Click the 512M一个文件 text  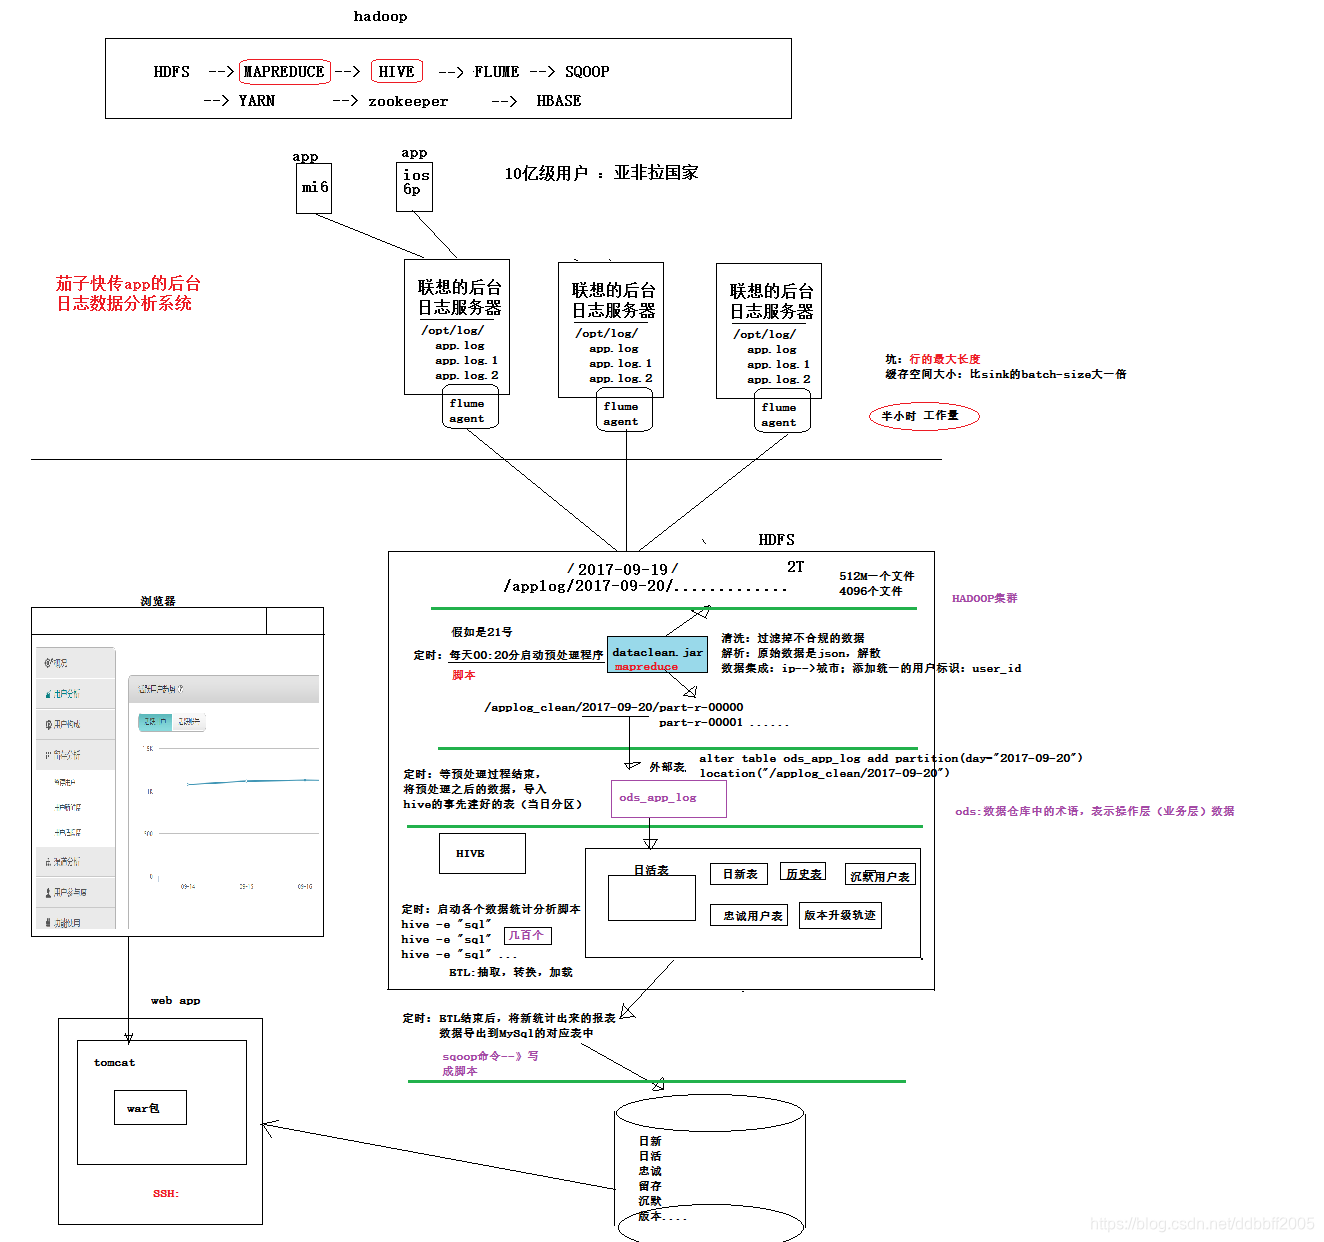tap(877, 576)
